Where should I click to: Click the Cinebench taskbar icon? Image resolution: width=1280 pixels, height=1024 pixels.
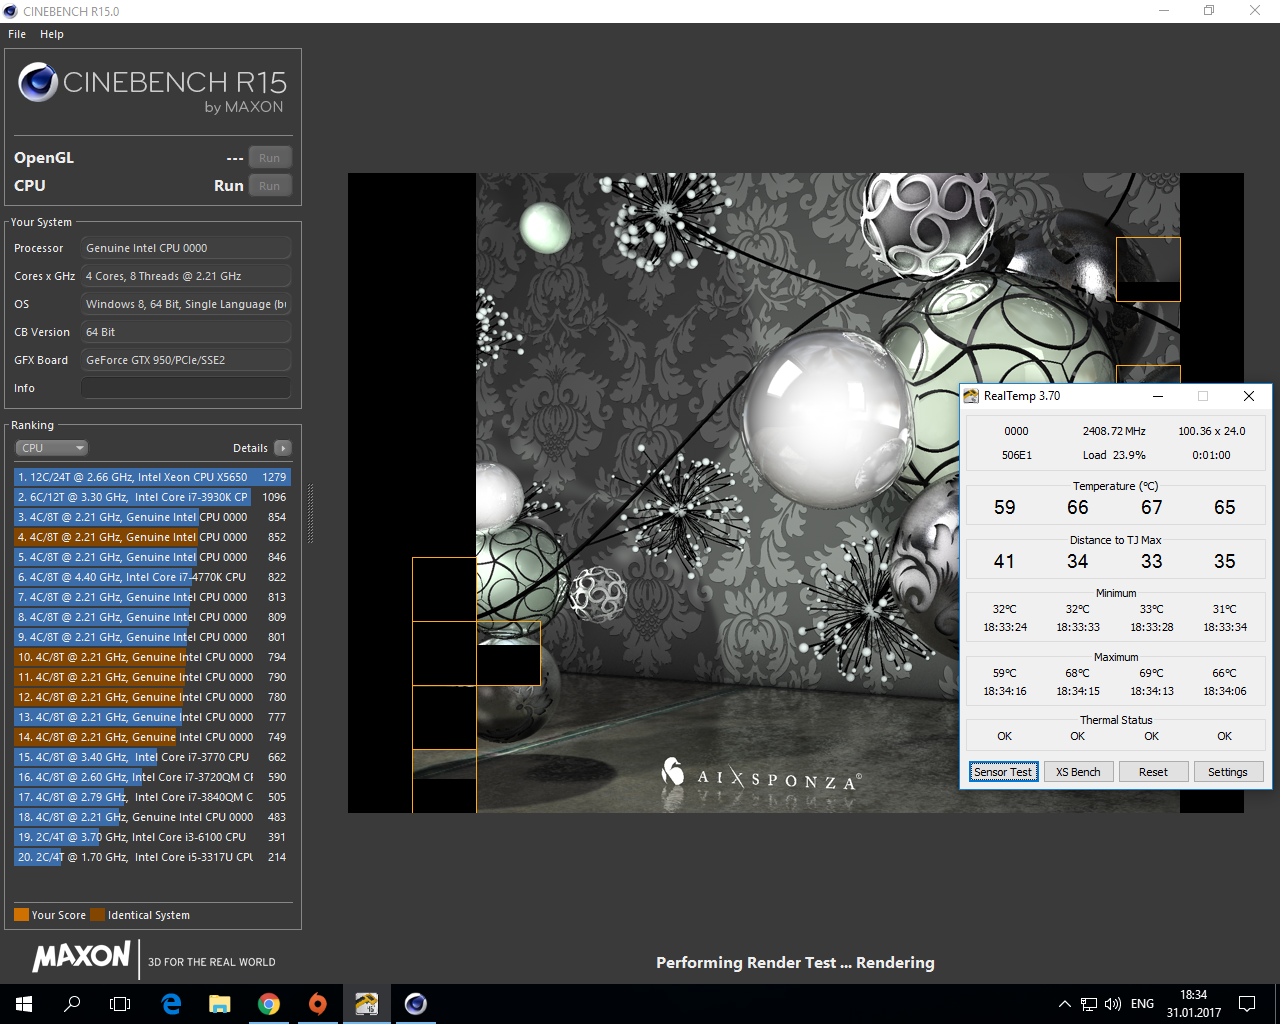click(416, 1004)
